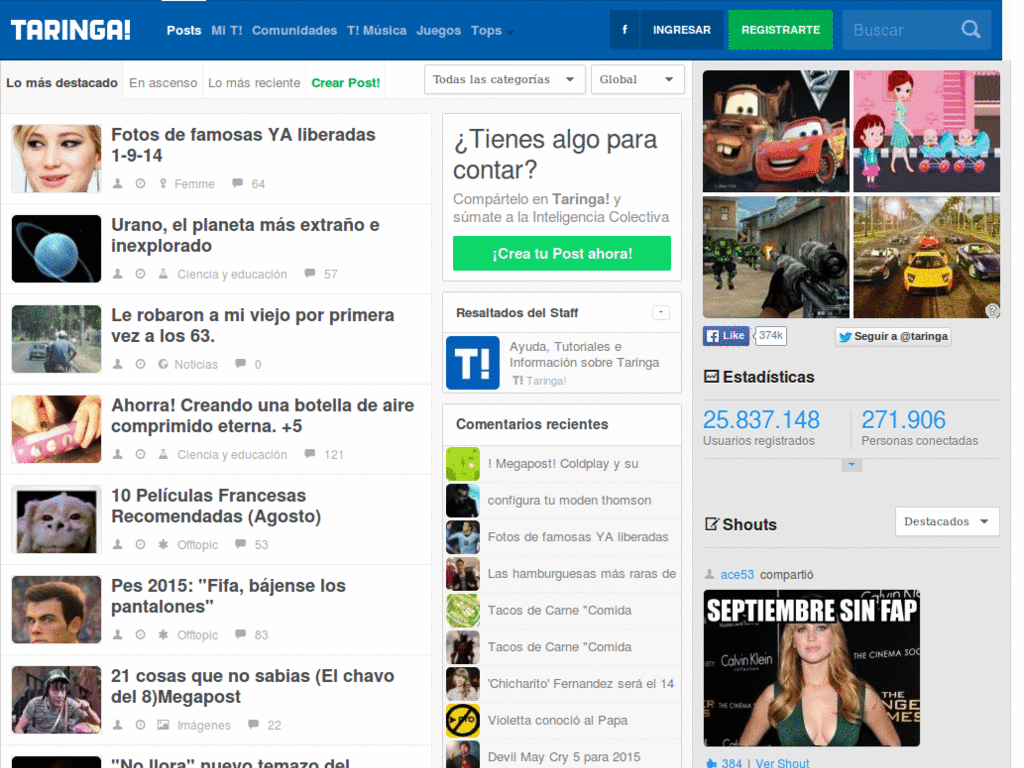Open Comunidades section
This screenshot has width=1024, height=768.
(295, 31)
